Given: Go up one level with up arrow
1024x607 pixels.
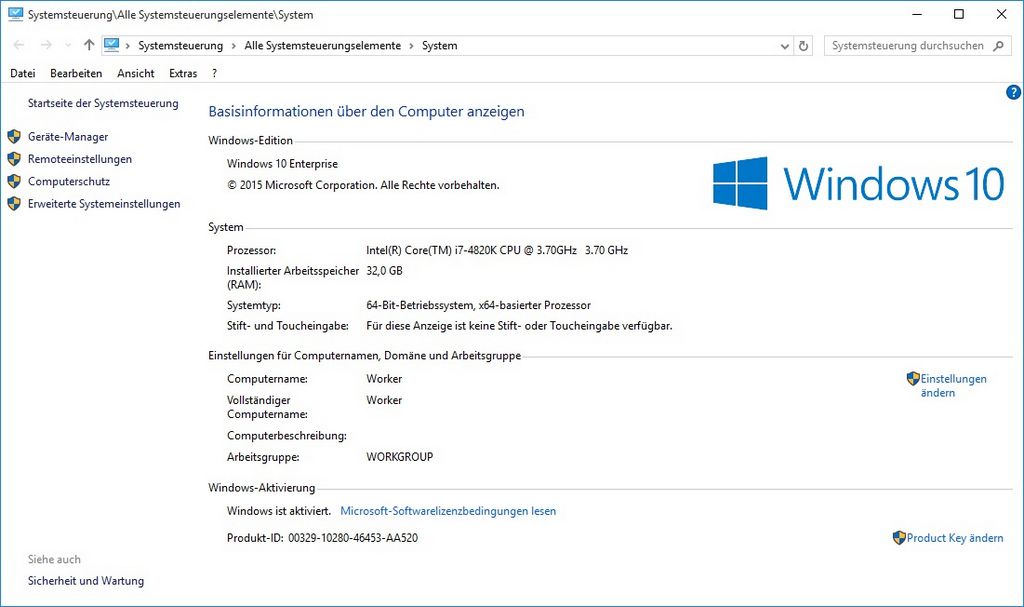Looking at the screenshot, I should [x=89, y=45].
